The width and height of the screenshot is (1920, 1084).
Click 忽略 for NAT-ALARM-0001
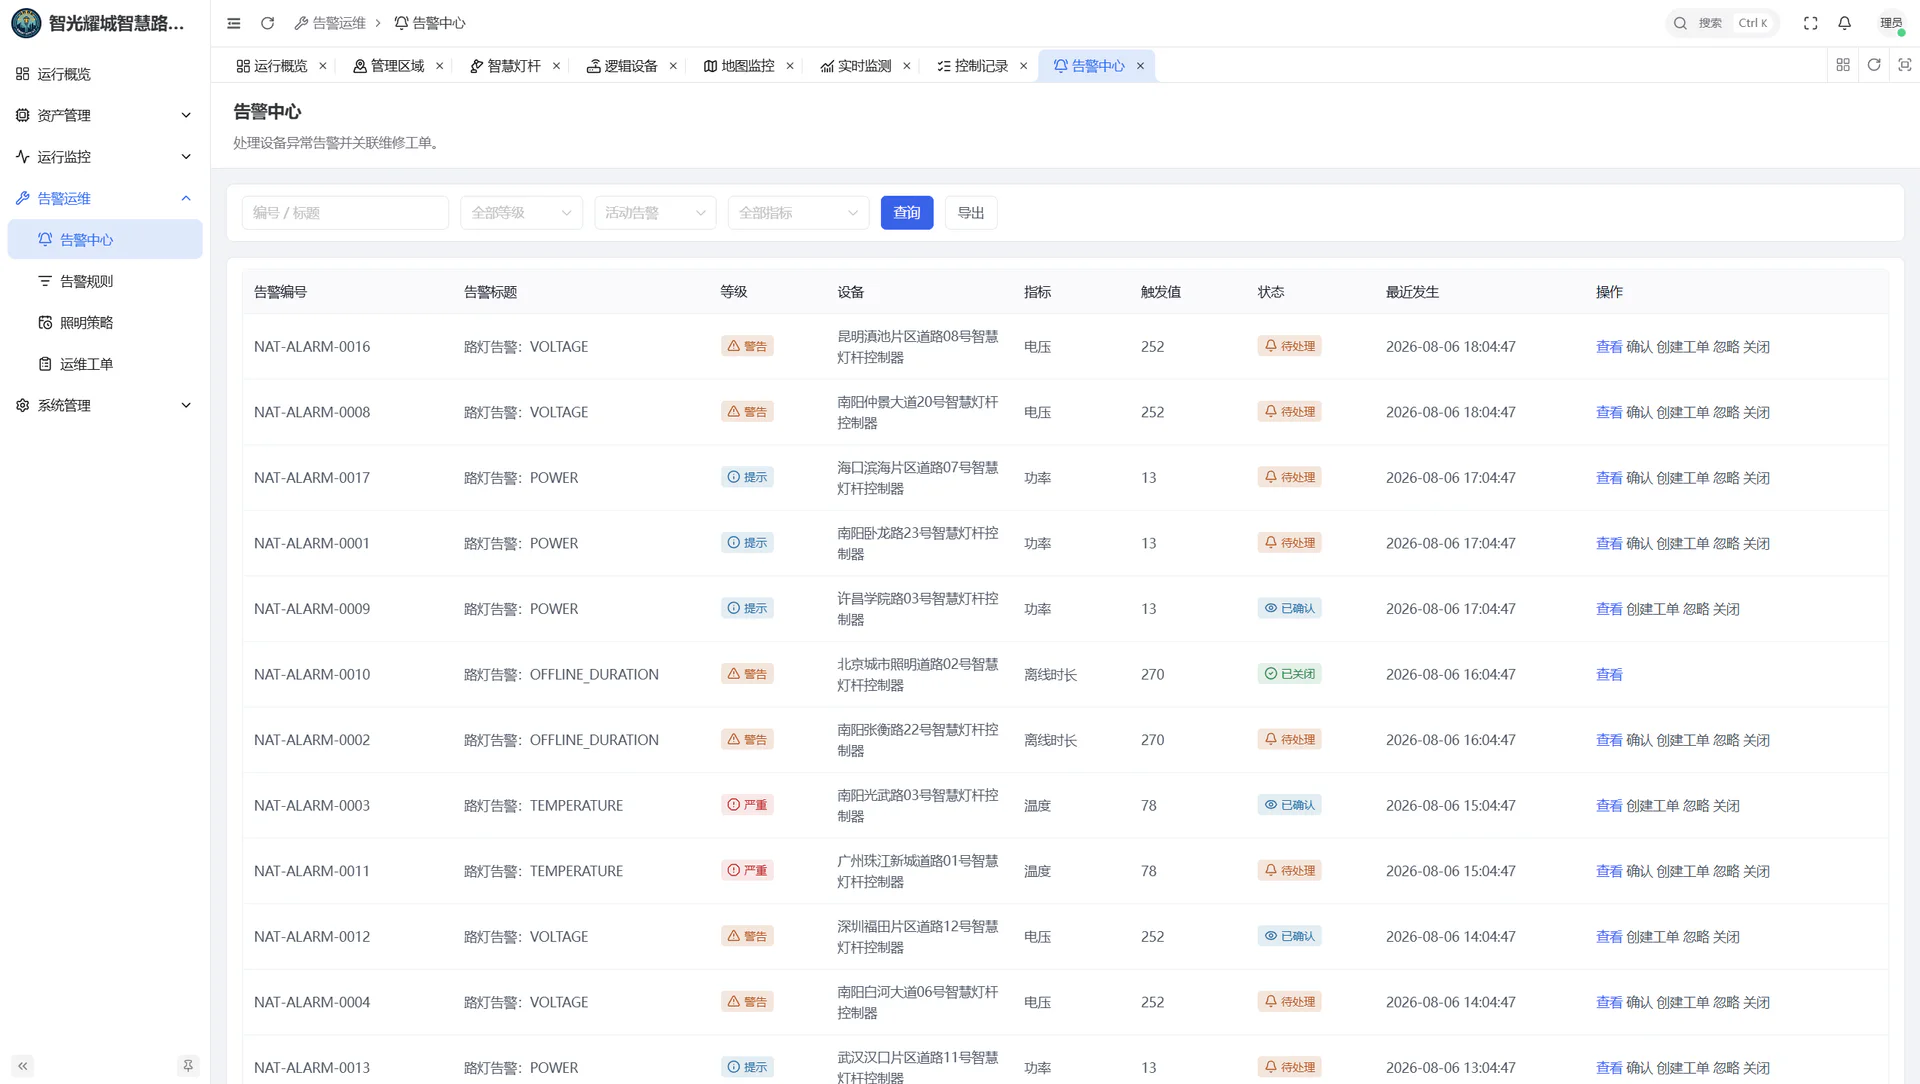pos(1726,543)
